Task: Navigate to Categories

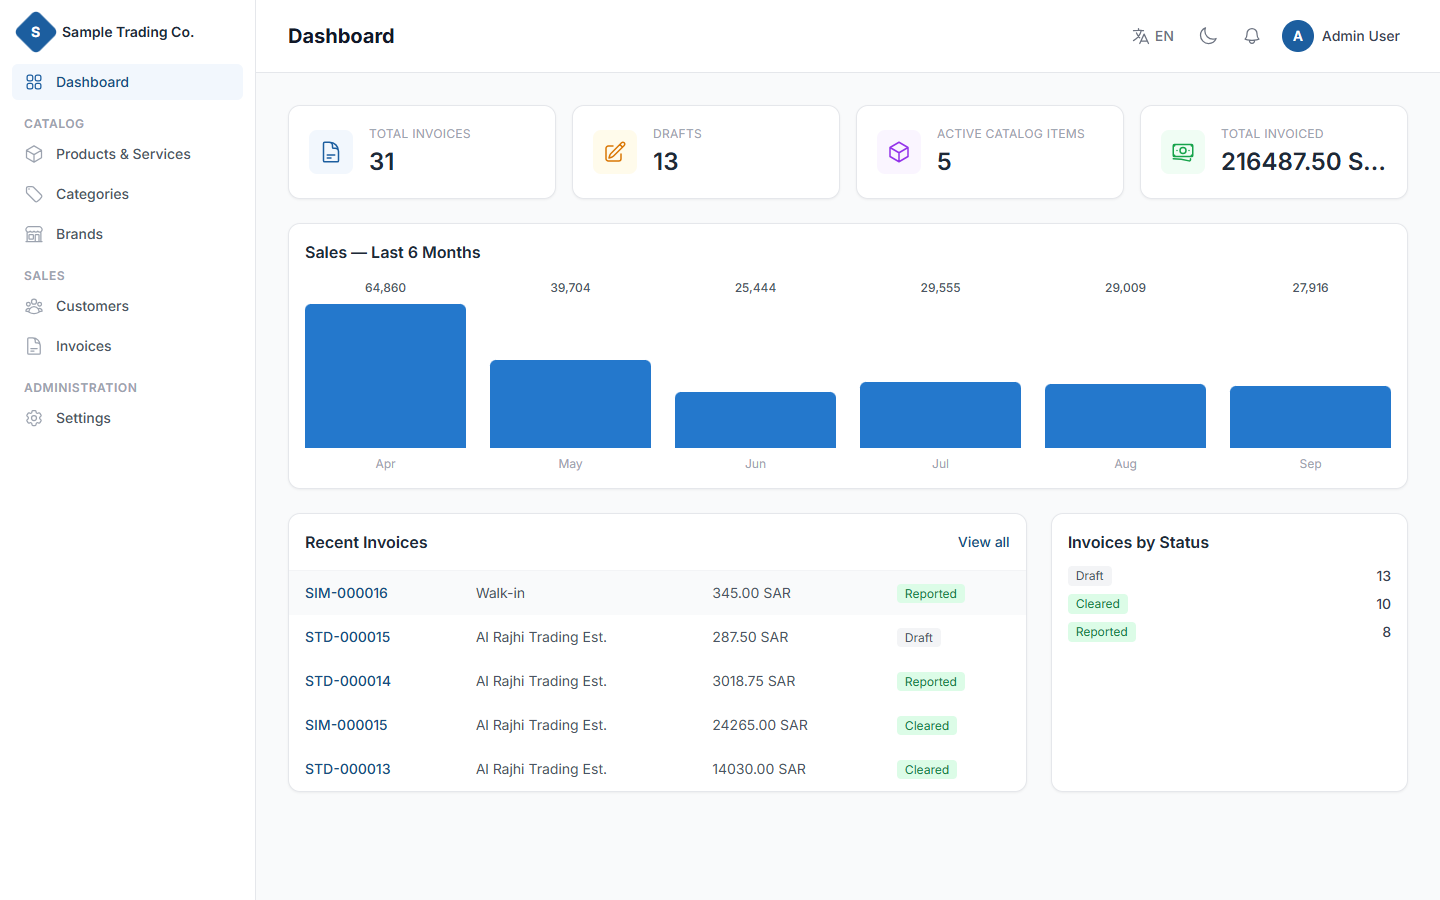Action: [127, 194]
